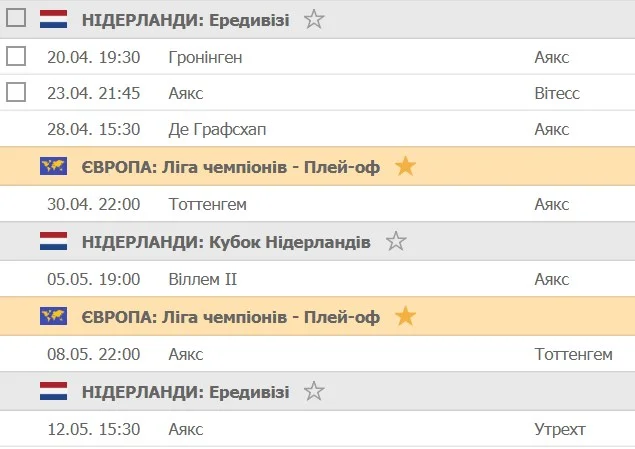Click the star next to first Ередивізі header
Screen dimensions: 635x449
click(314, 19)
